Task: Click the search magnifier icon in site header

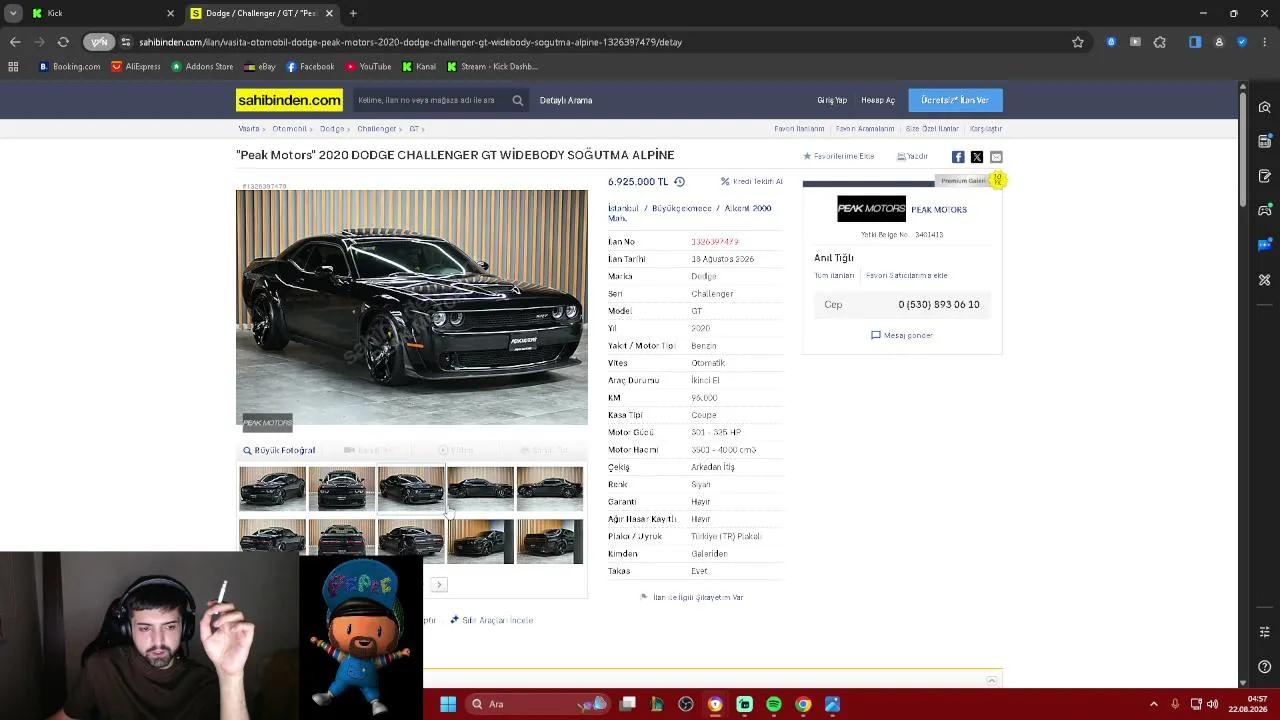Action: point(517,100)
